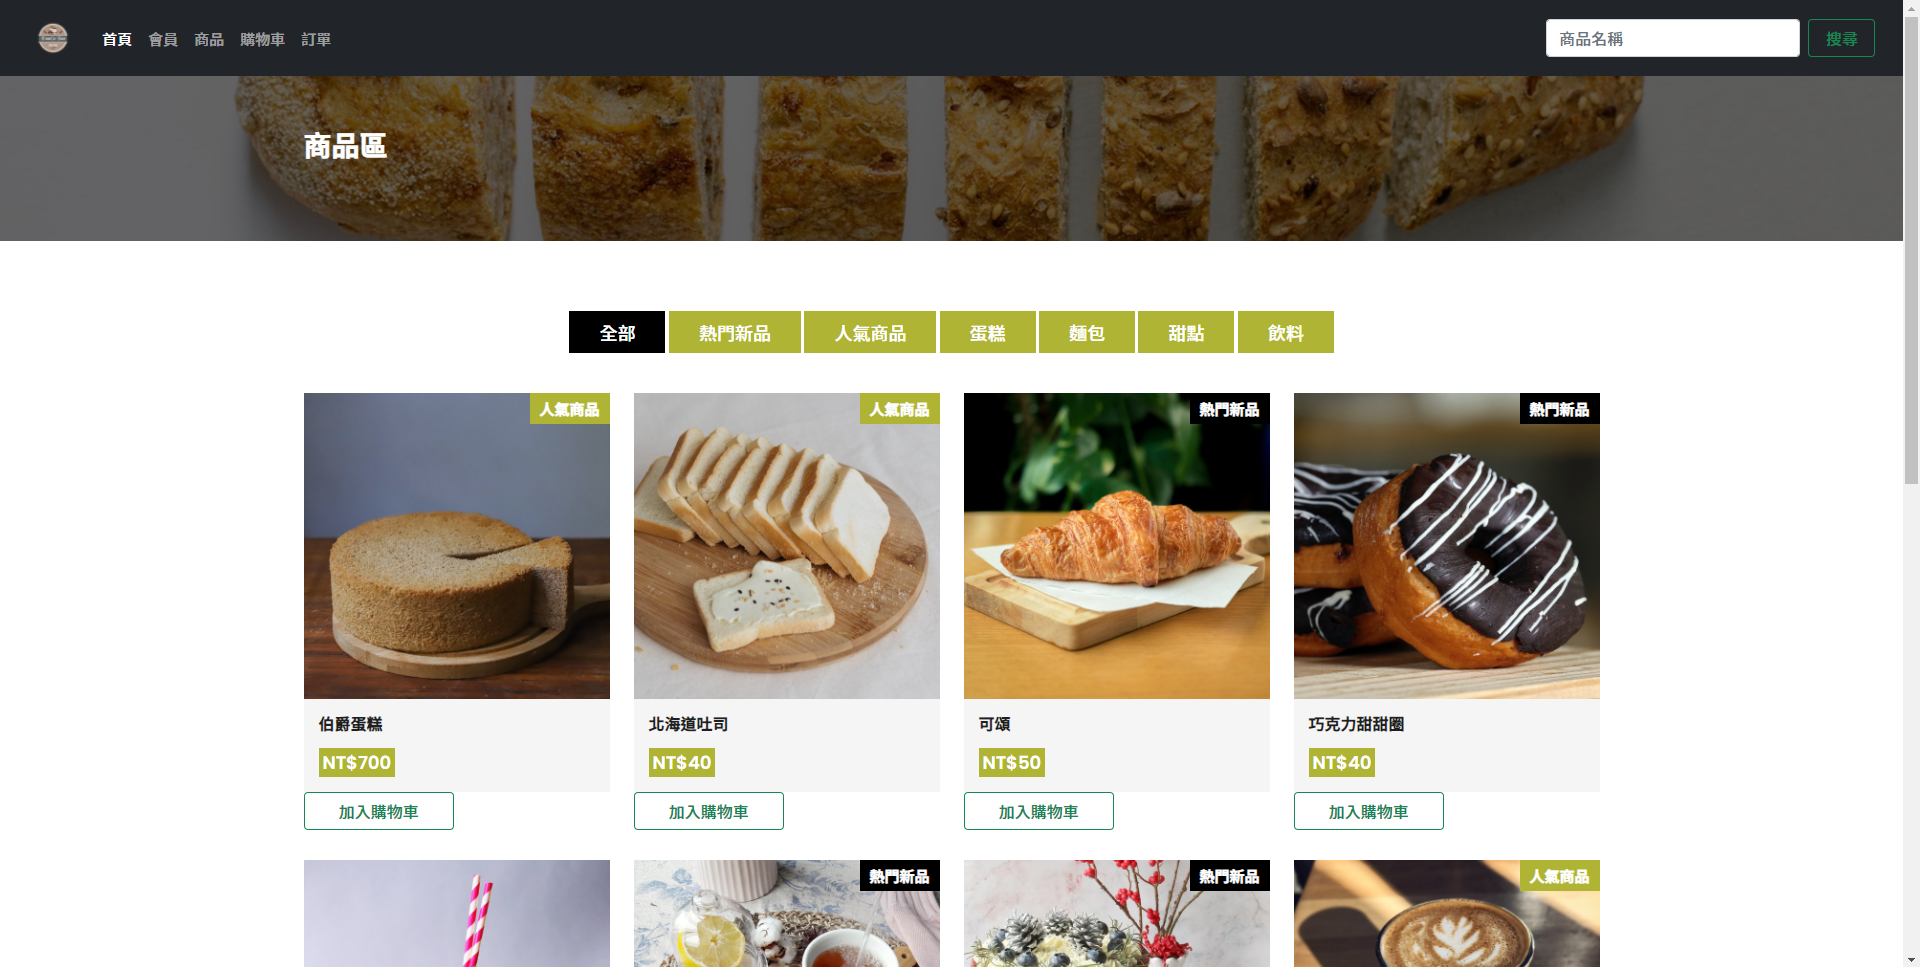Image resolution: width=1920 pixels, height=967 pixels.
Task: Open the 伯爵蛋糕 product image
Action: point(457,546)
